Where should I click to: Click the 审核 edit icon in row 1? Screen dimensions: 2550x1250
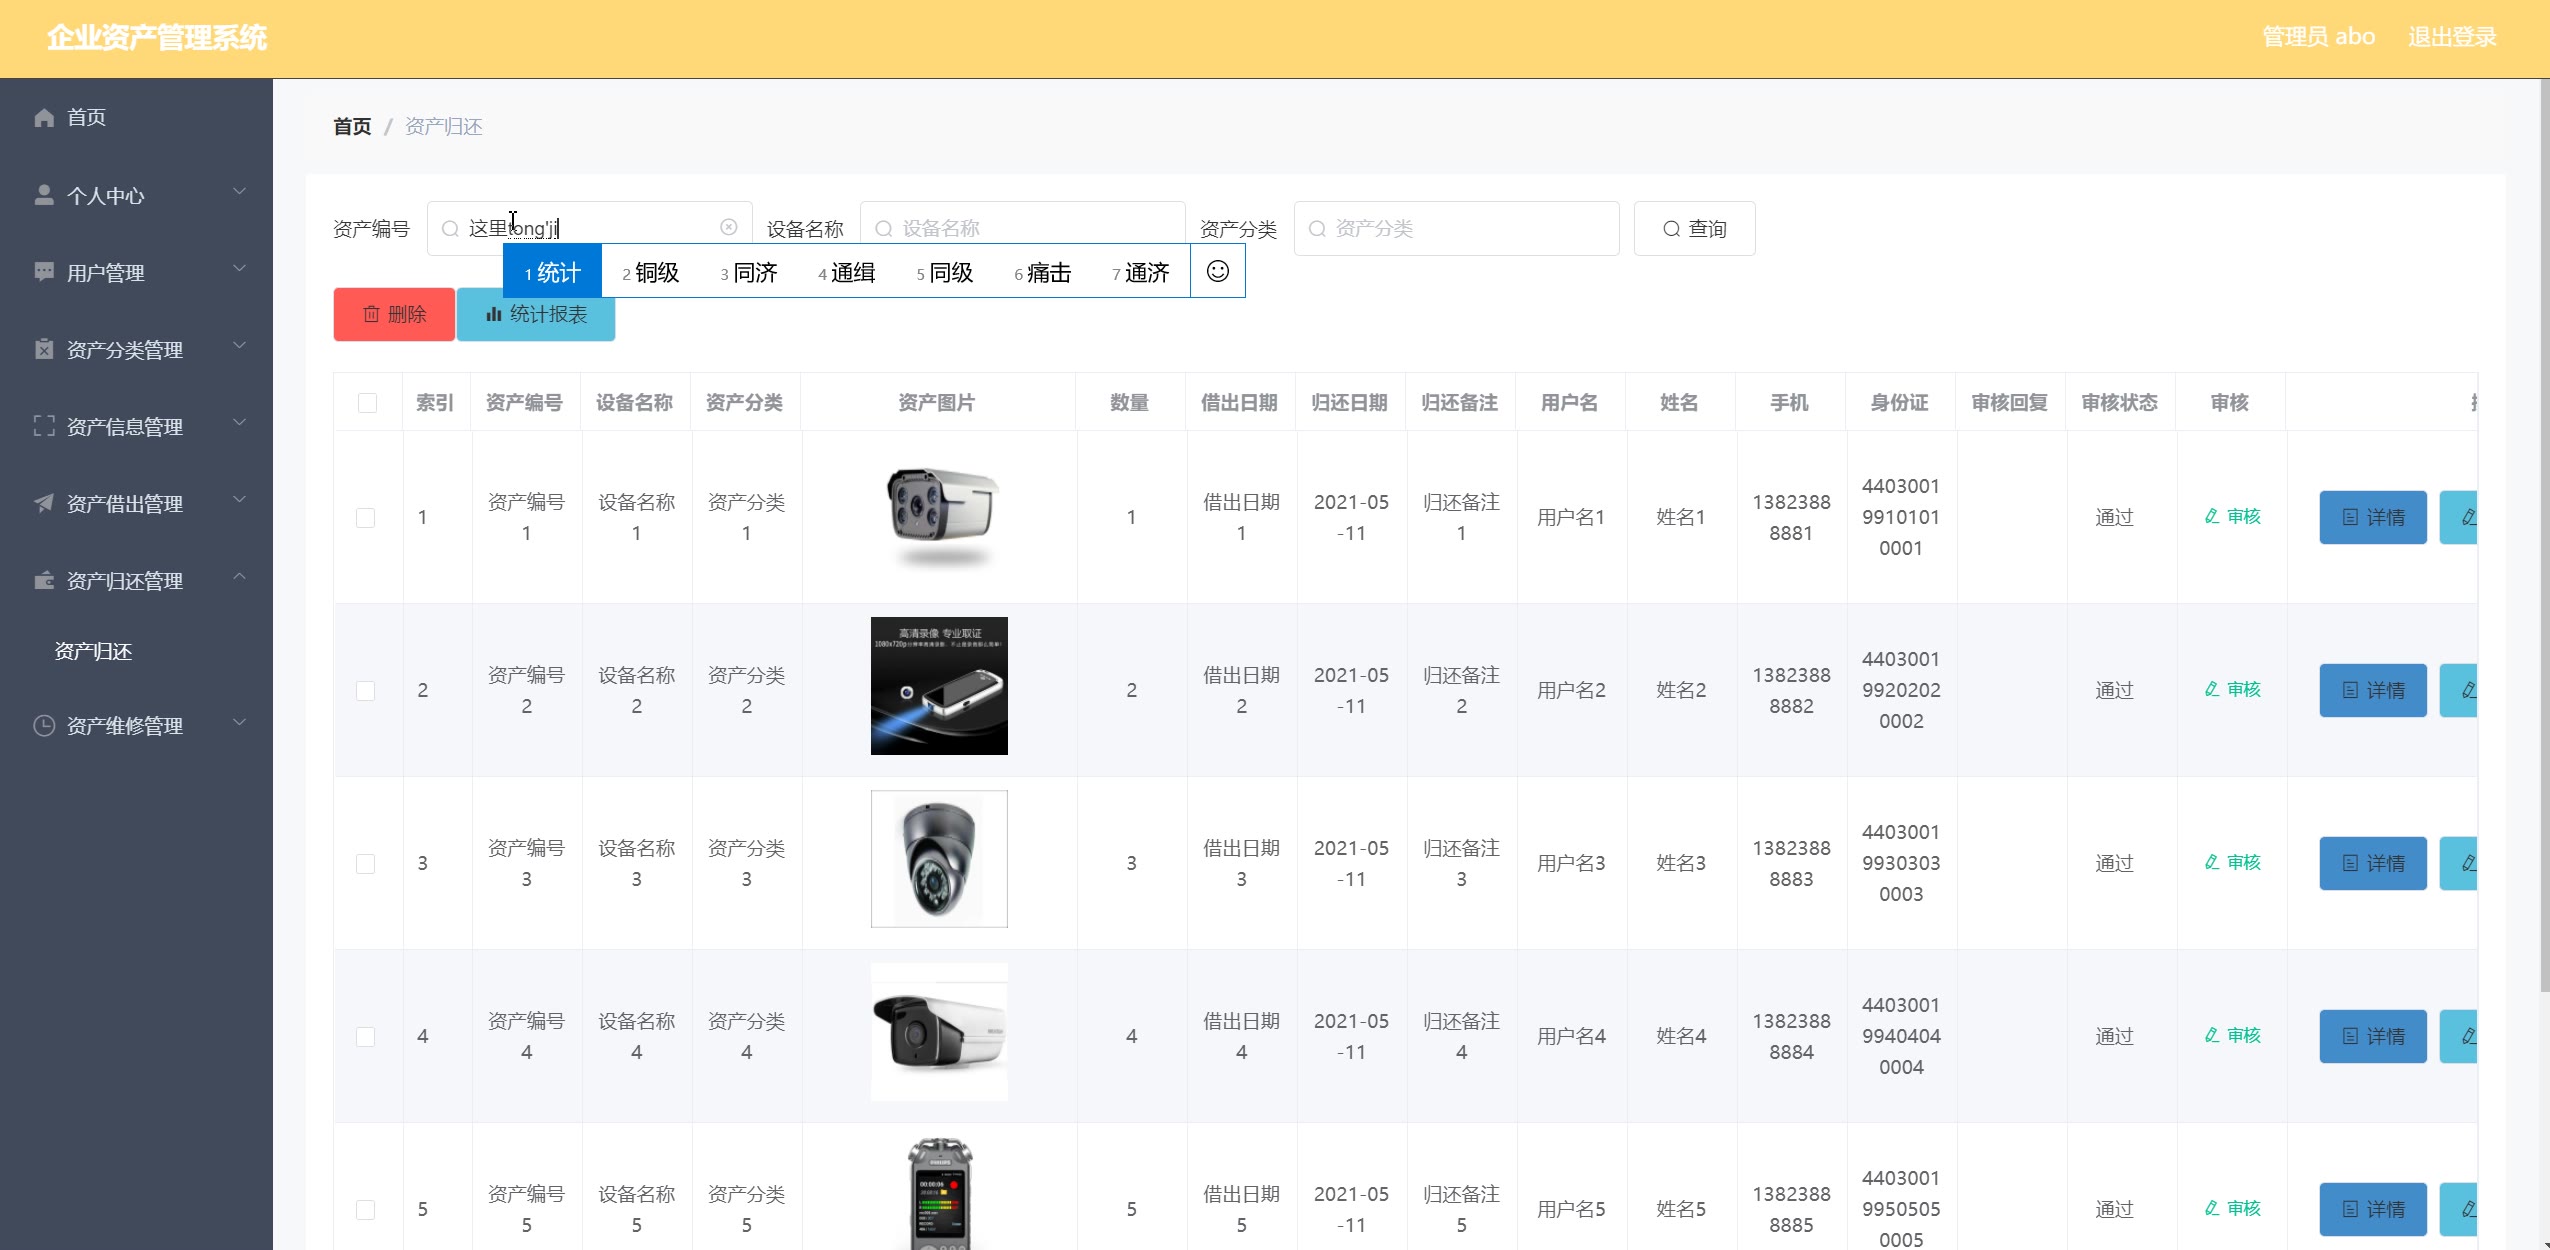point(2212,517)
